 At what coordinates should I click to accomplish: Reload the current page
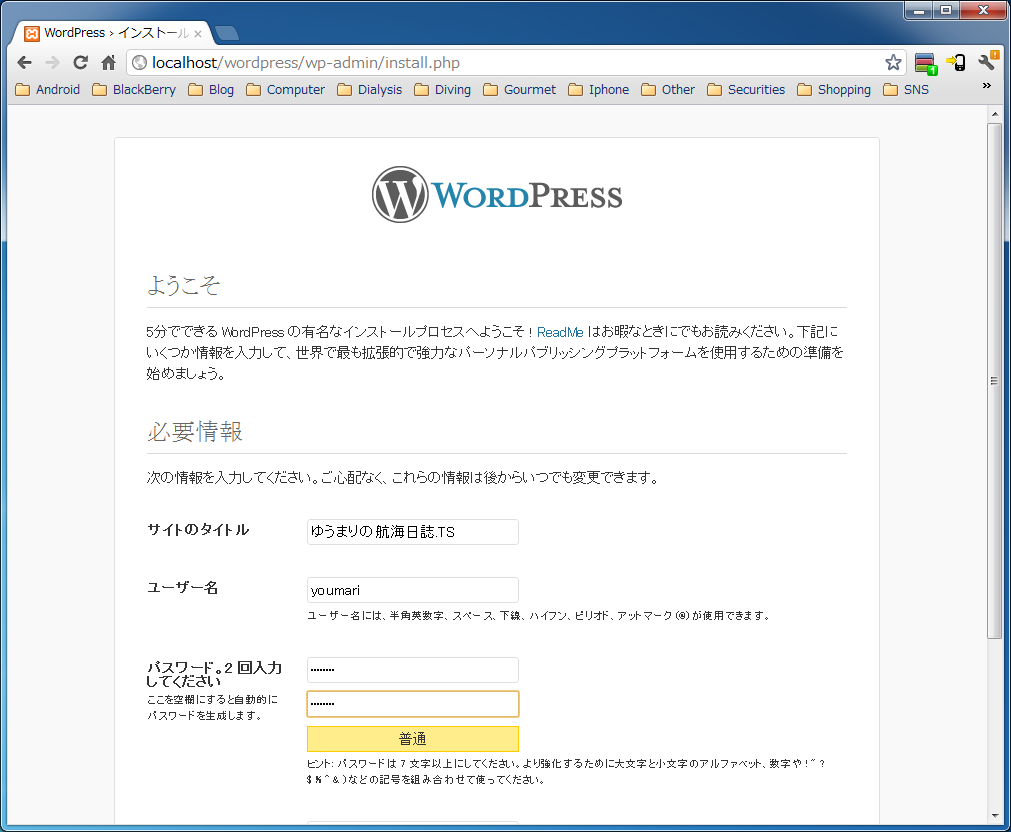click(81, 63)
